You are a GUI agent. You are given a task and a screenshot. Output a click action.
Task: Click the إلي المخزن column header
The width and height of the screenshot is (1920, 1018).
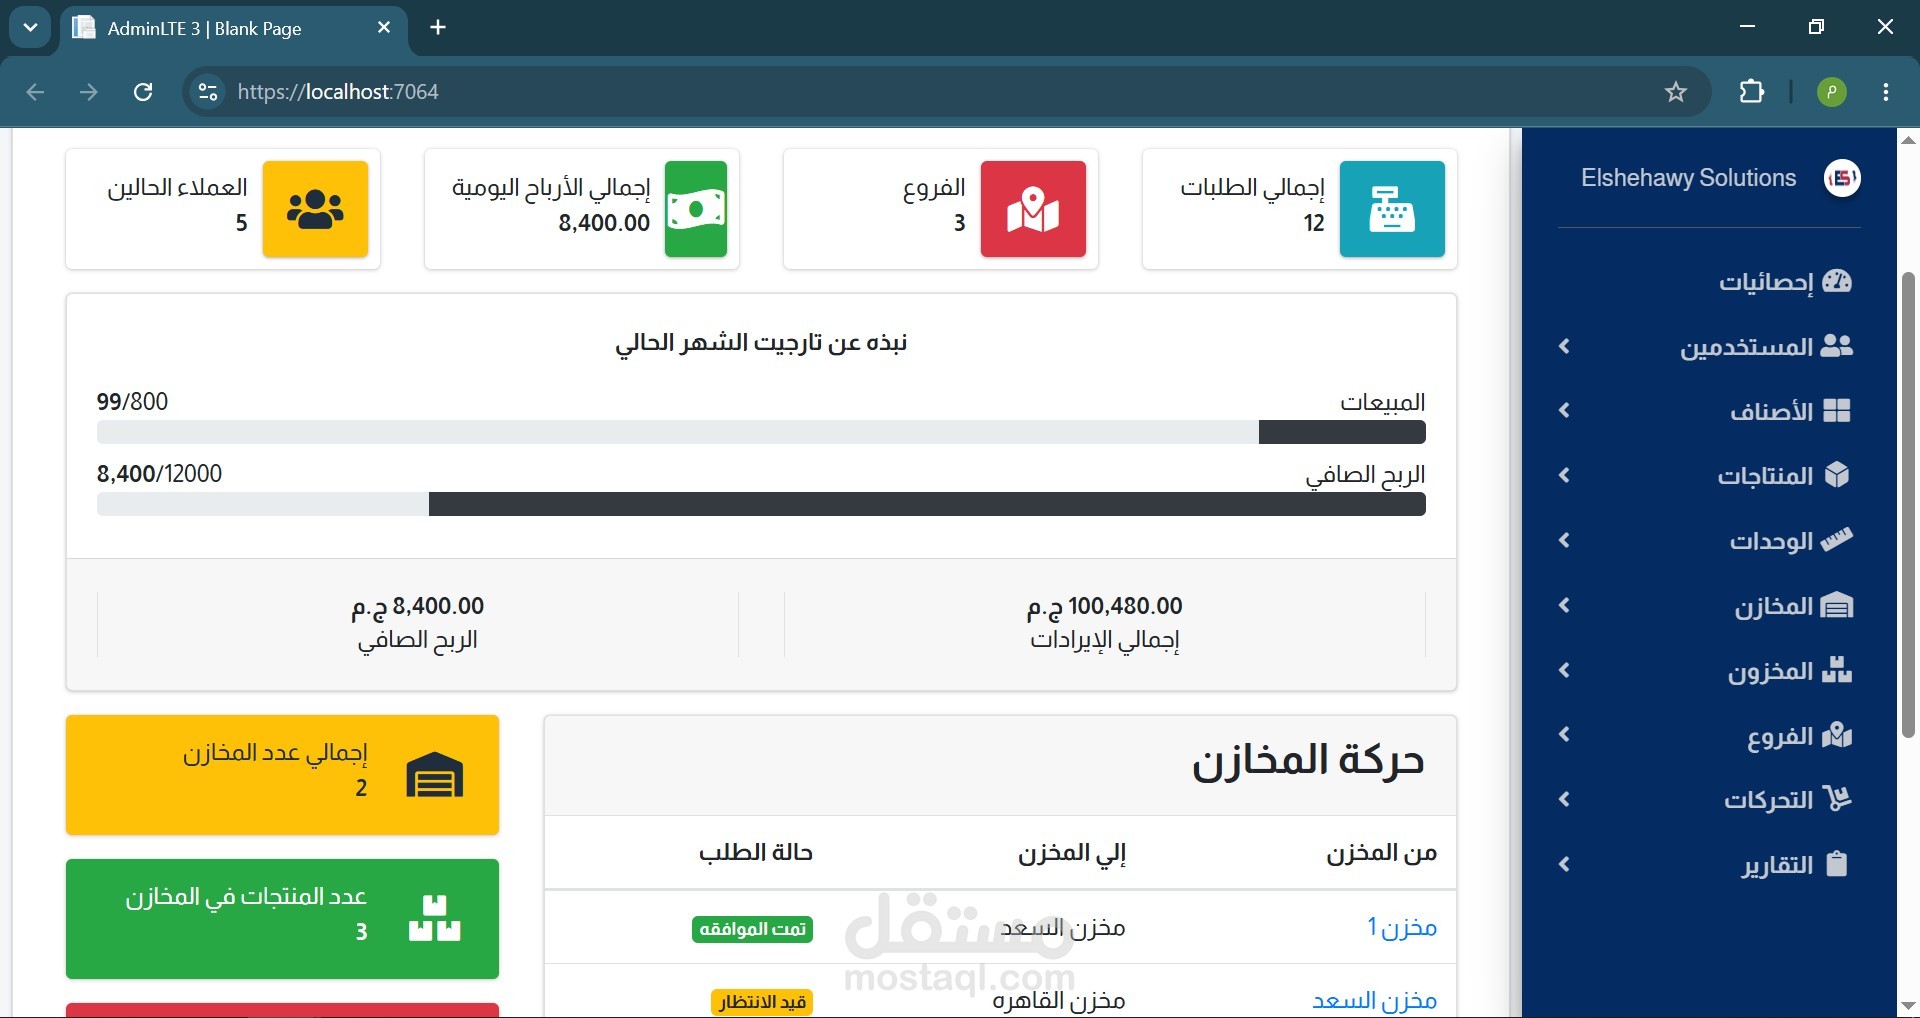(1072, 853)
